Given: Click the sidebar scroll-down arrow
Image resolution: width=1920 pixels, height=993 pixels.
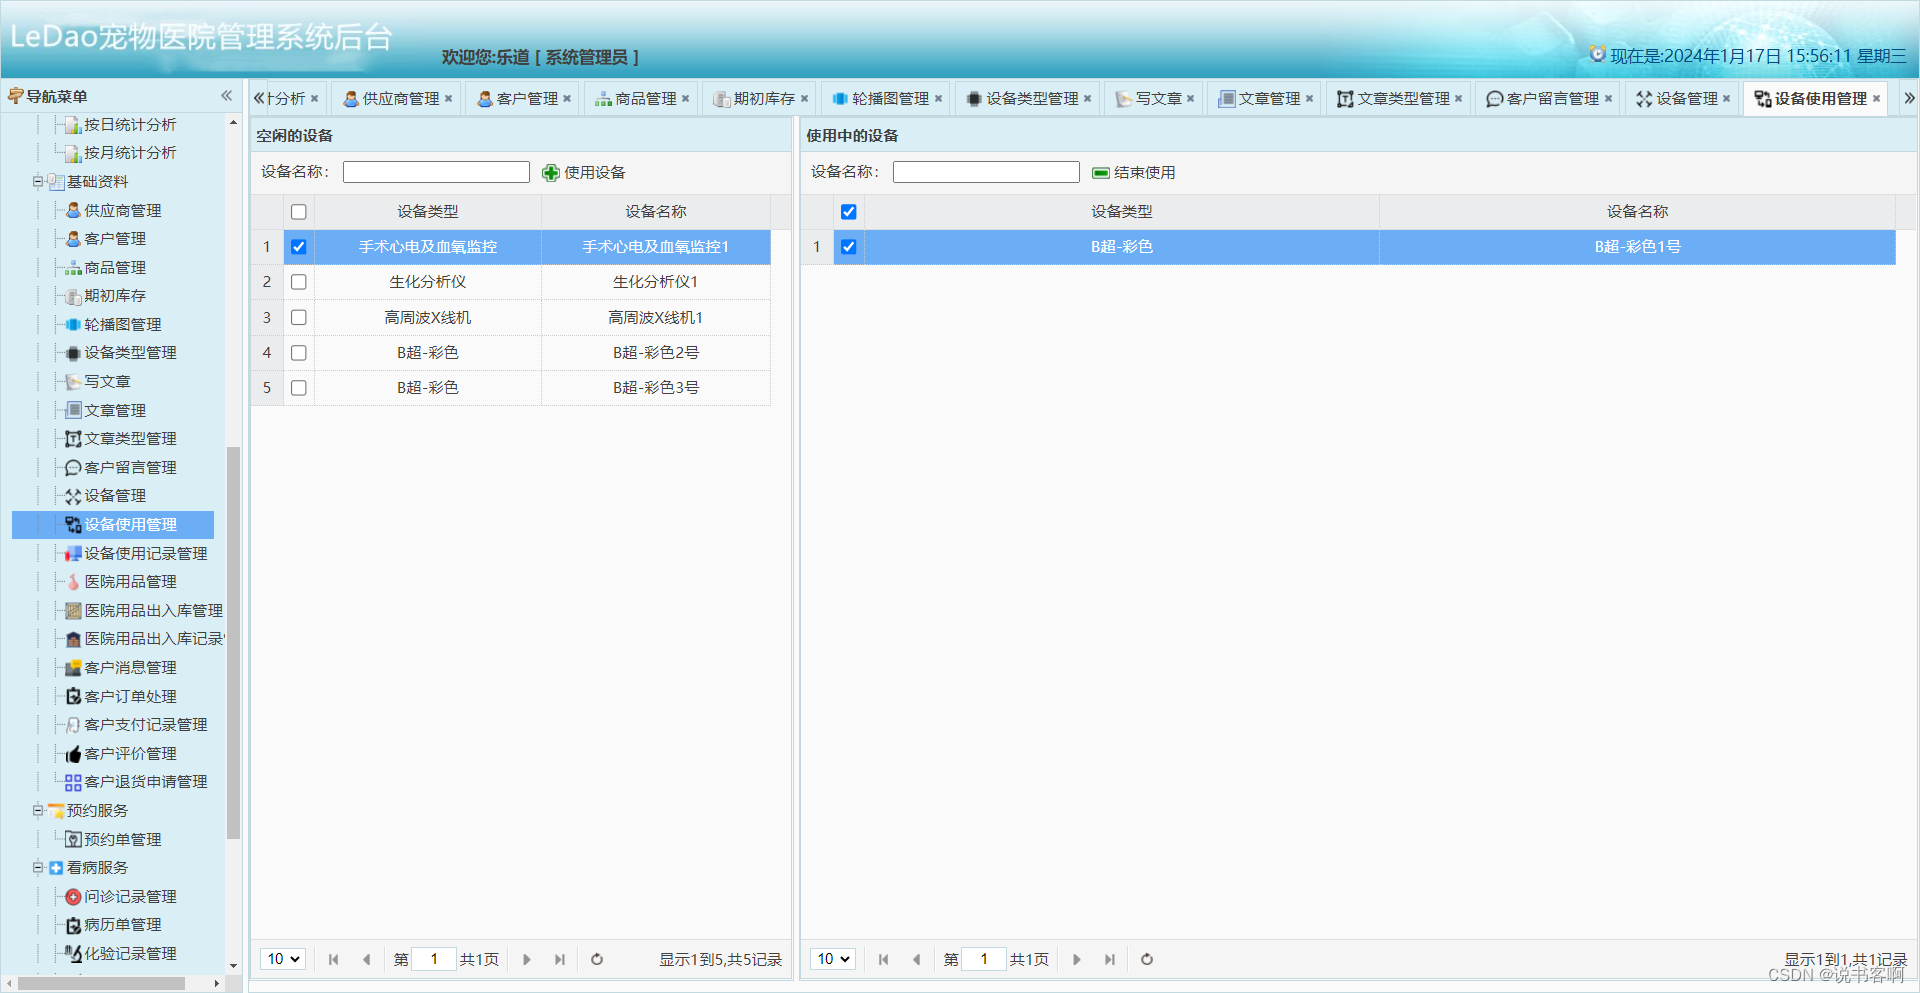Looking at the screenshot, I should (234, 966).
